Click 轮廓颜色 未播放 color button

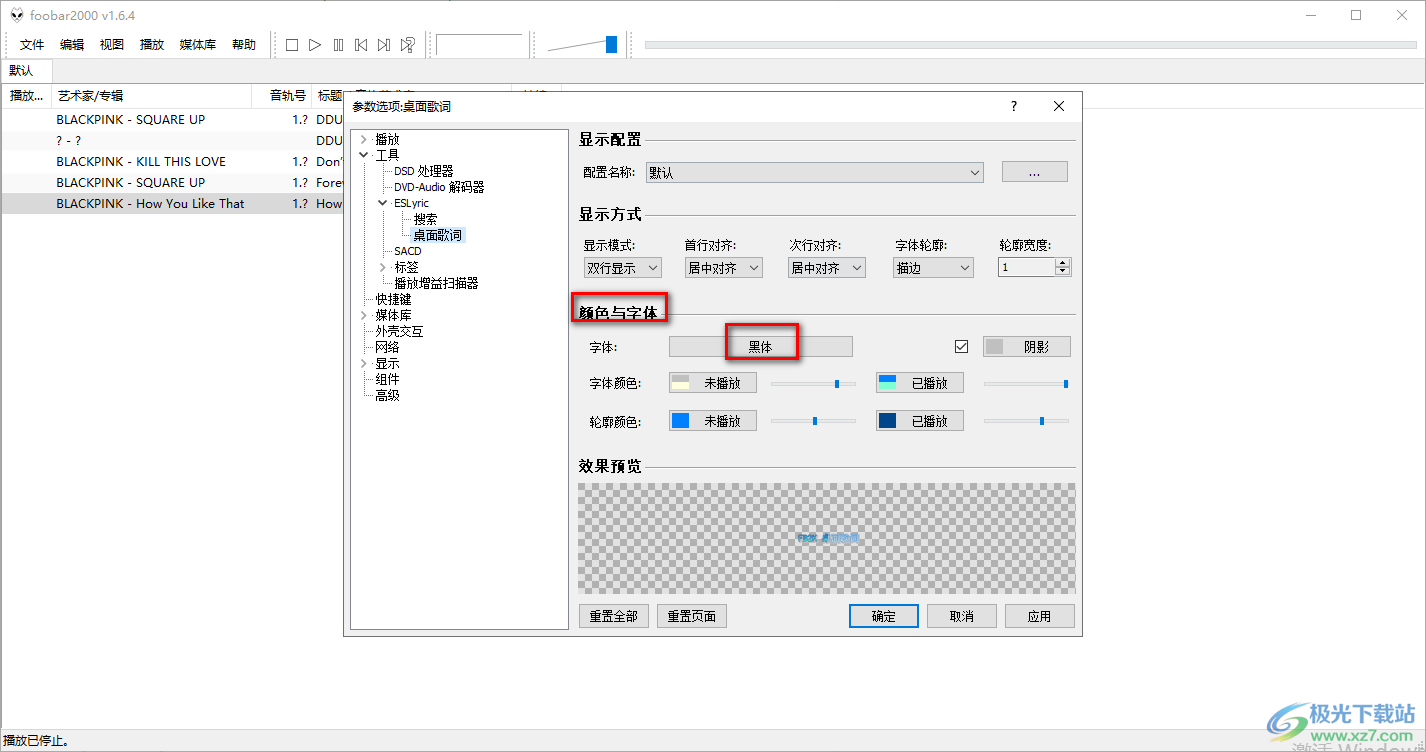point(713,421)
